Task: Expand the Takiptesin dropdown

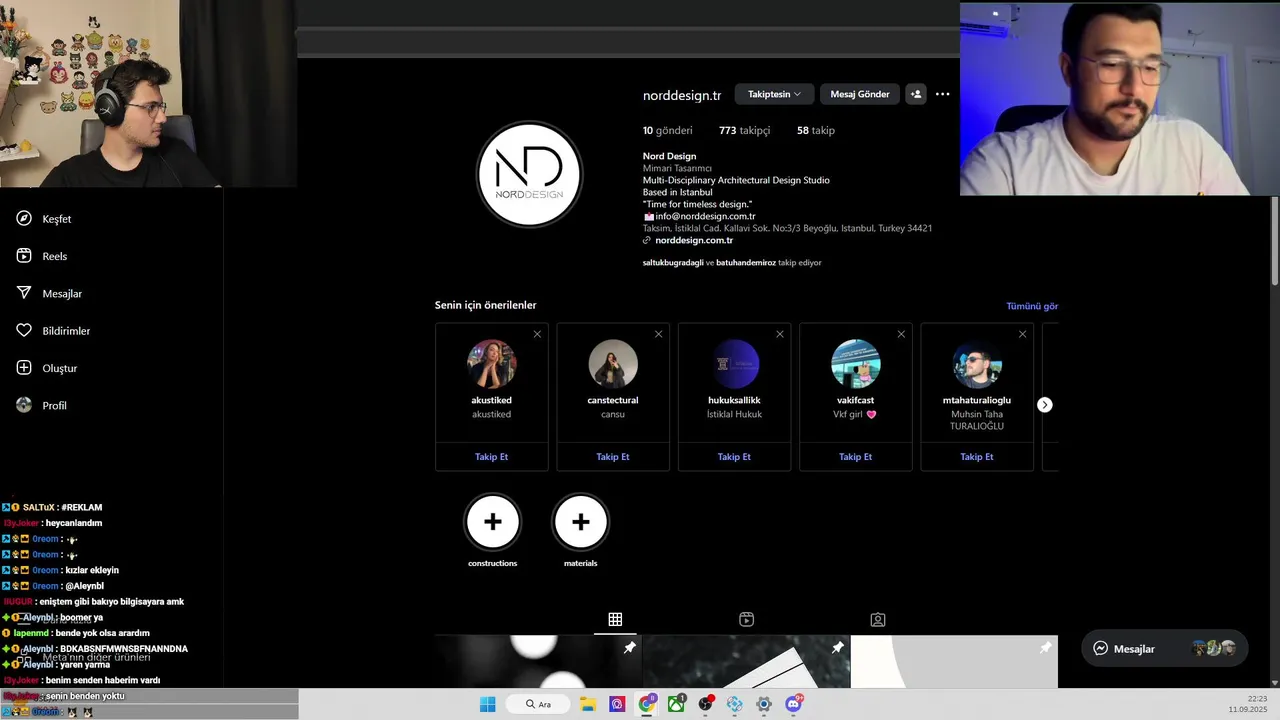Action: click(x=774, y=94)
